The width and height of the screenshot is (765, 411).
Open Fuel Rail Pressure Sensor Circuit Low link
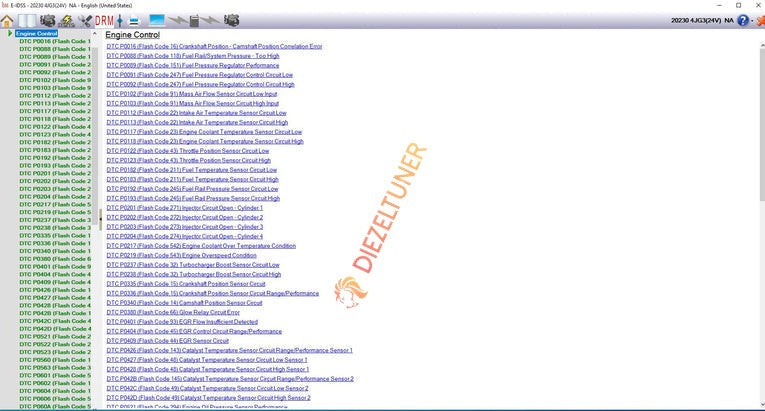(192, 189)
